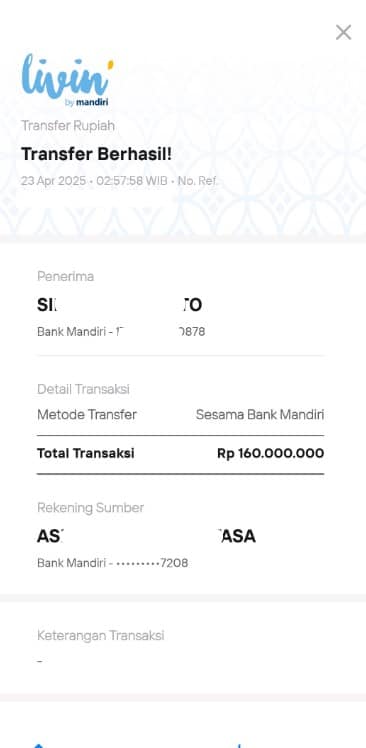
Task: Tap the Penerima section label
Action: coord(65,276)
